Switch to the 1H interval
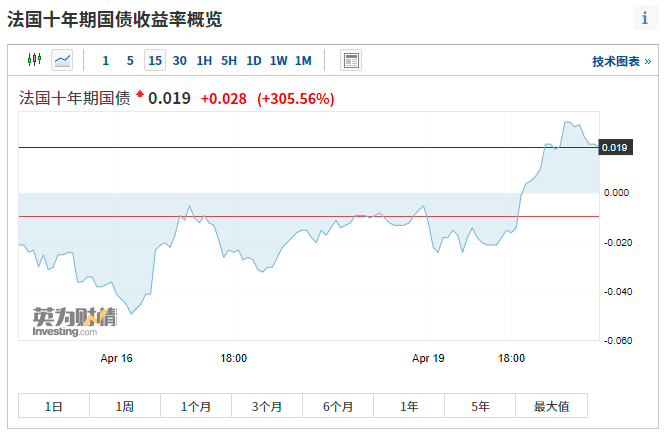 pyautogui.click(x=204, y=60)
